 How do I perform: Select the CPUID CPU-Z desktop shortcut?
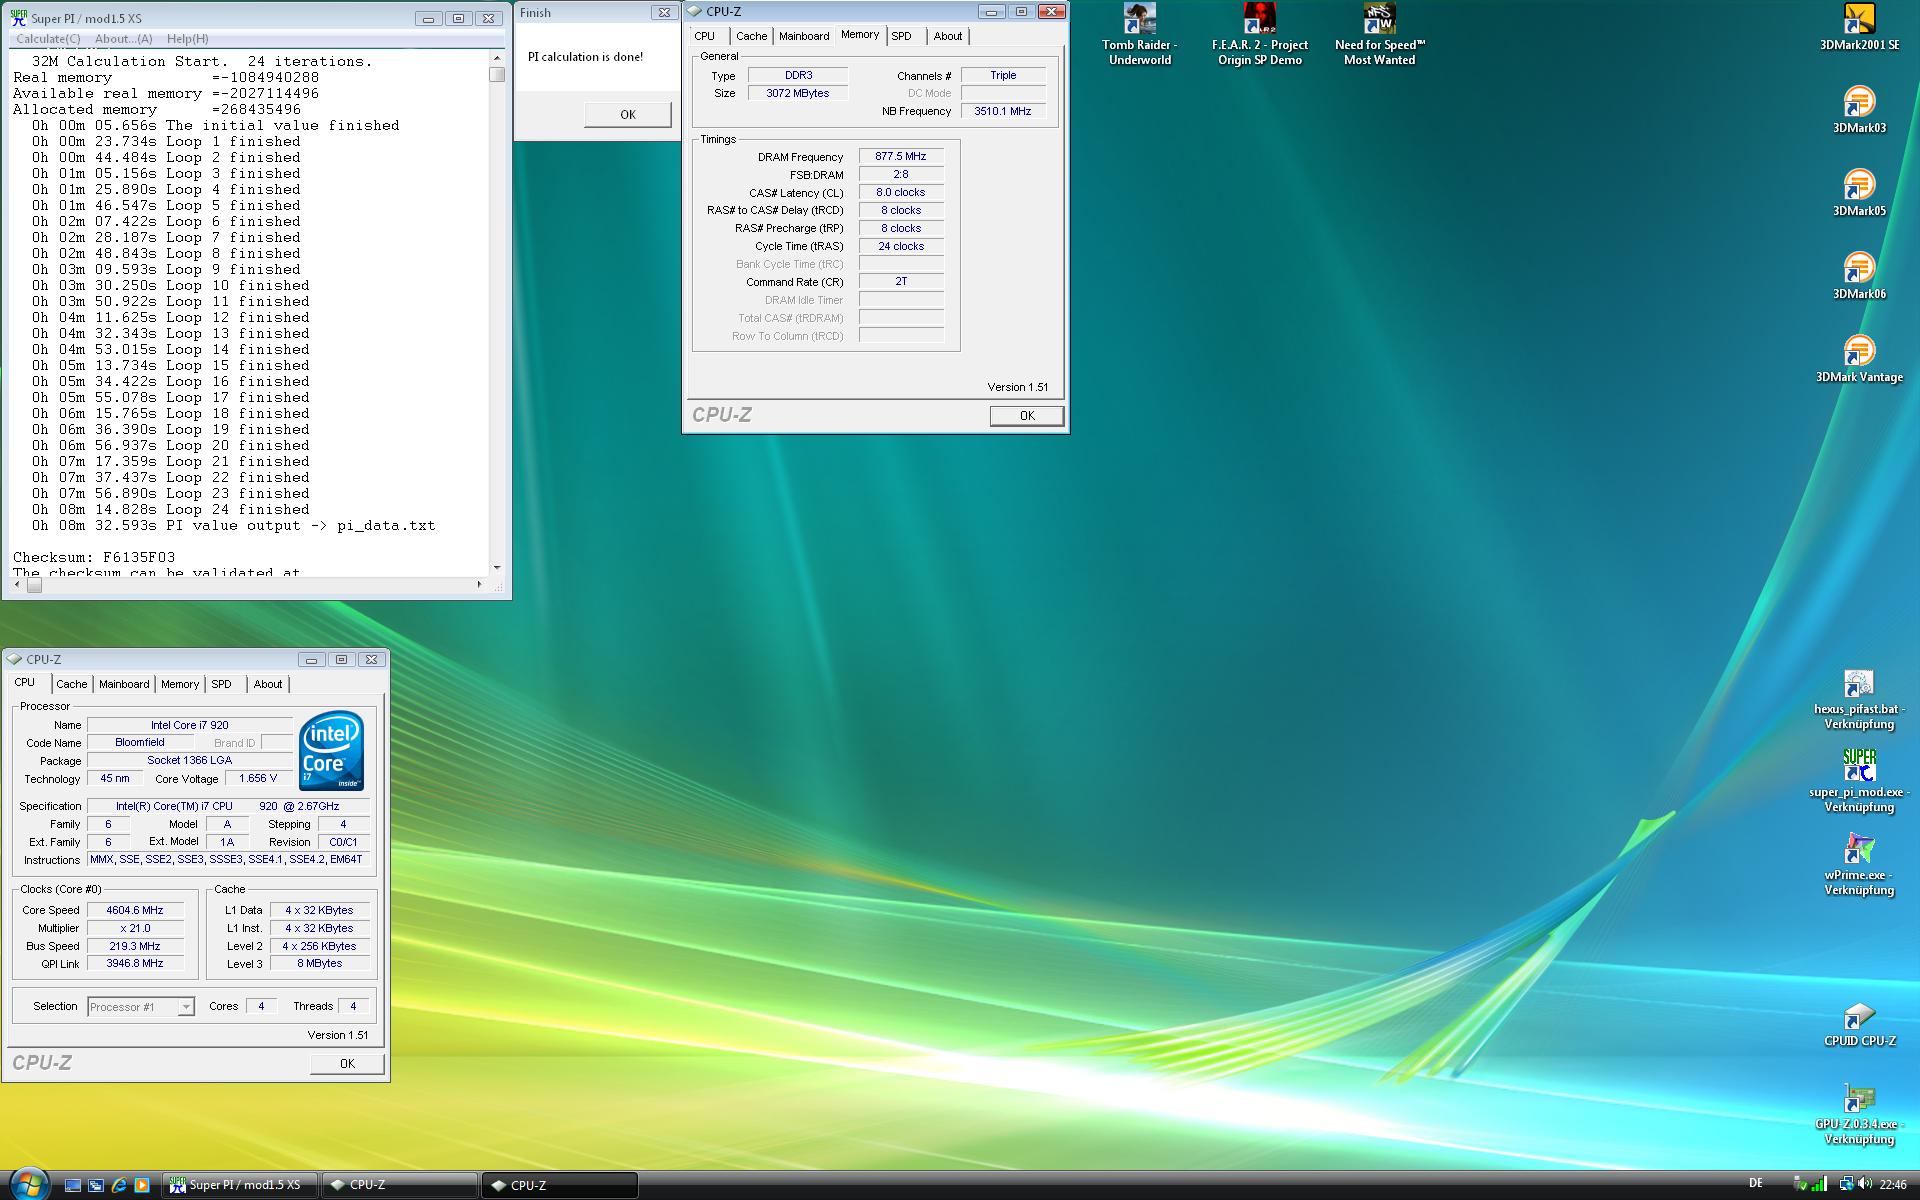[1859, 1024]
